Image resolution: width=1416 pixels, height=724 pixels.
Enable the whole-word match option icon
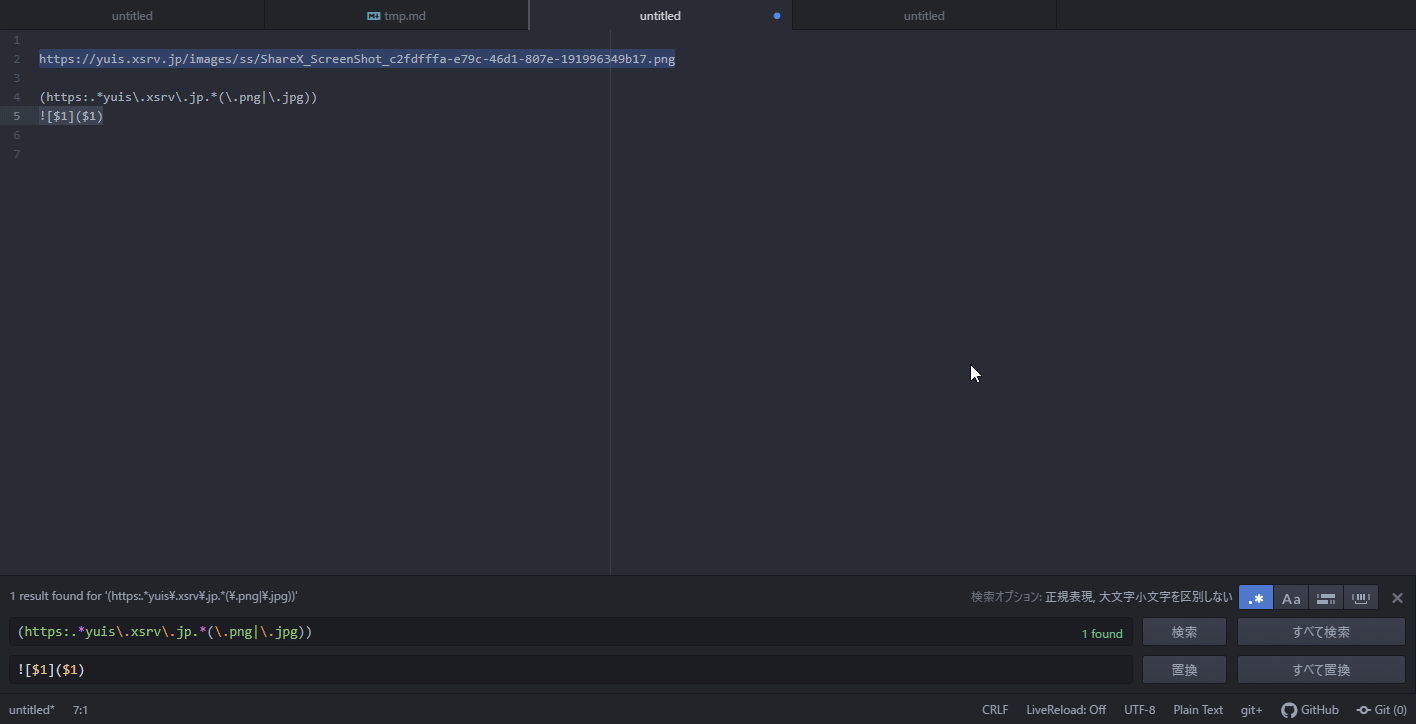(x=1361, y=598)
